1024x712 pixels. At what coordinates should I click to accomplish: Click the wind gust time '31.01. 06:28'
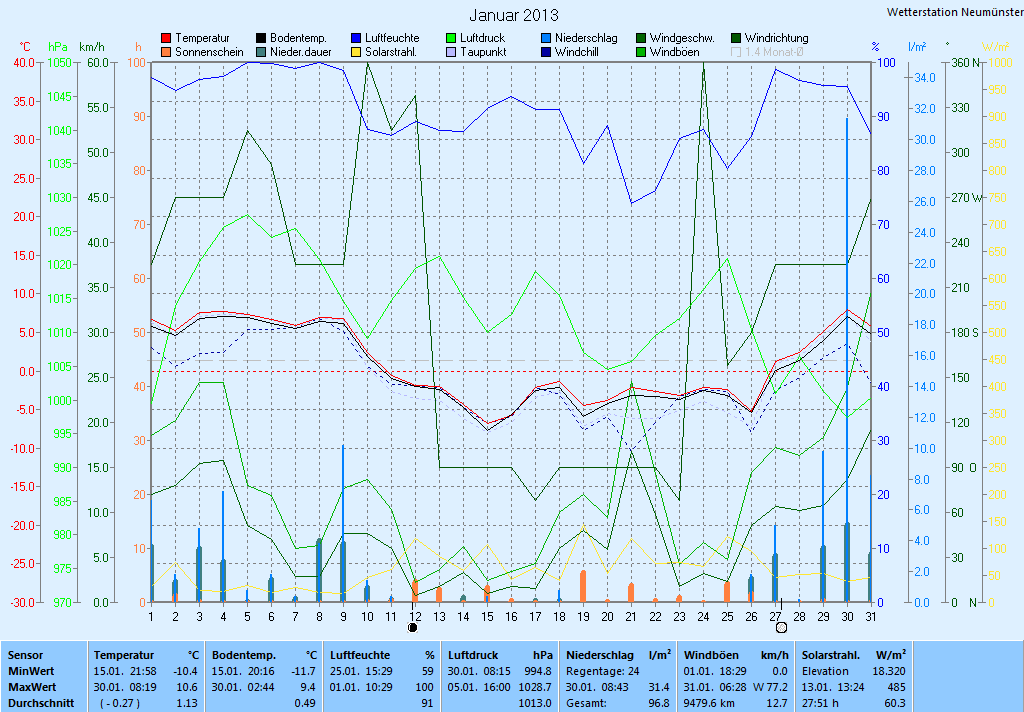click(x=716, y=687)
